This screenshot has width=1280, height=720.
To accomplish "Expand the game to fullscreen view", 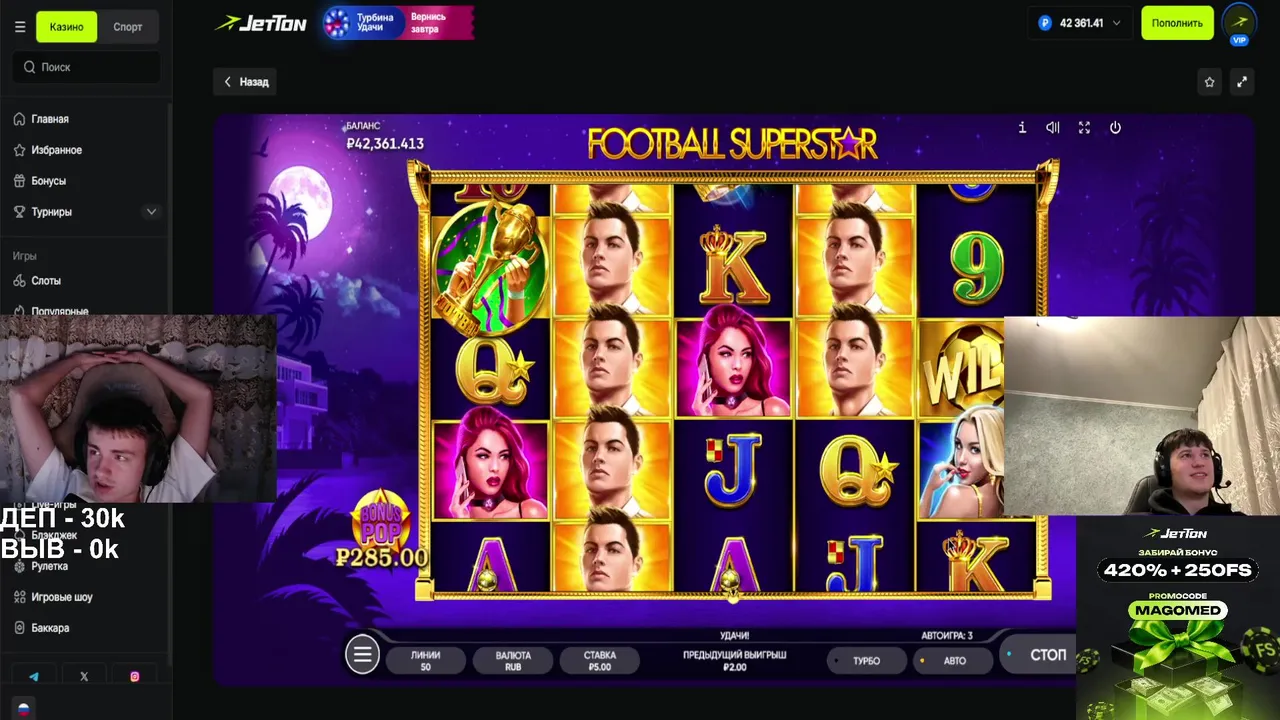I will click(1241, 82).
